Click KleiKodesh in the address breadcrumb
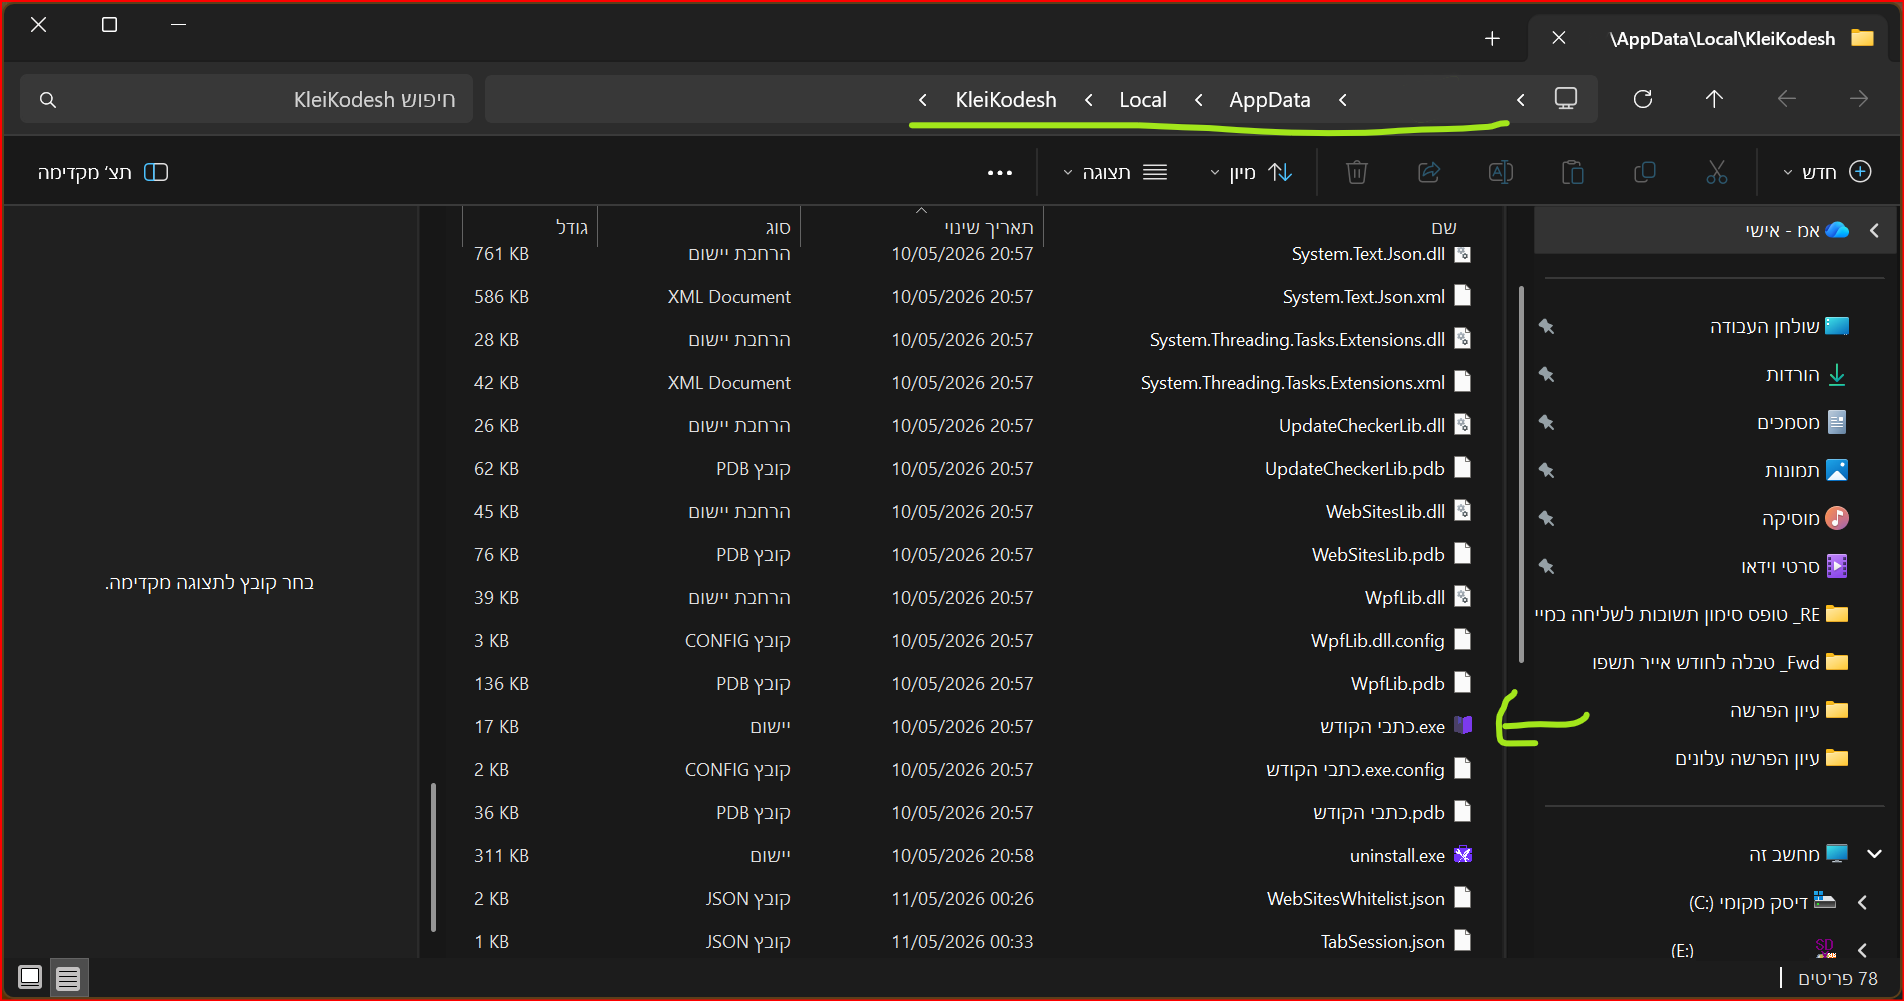The width and height of the screenshot is (1904, 1001). click(1006, 100)
